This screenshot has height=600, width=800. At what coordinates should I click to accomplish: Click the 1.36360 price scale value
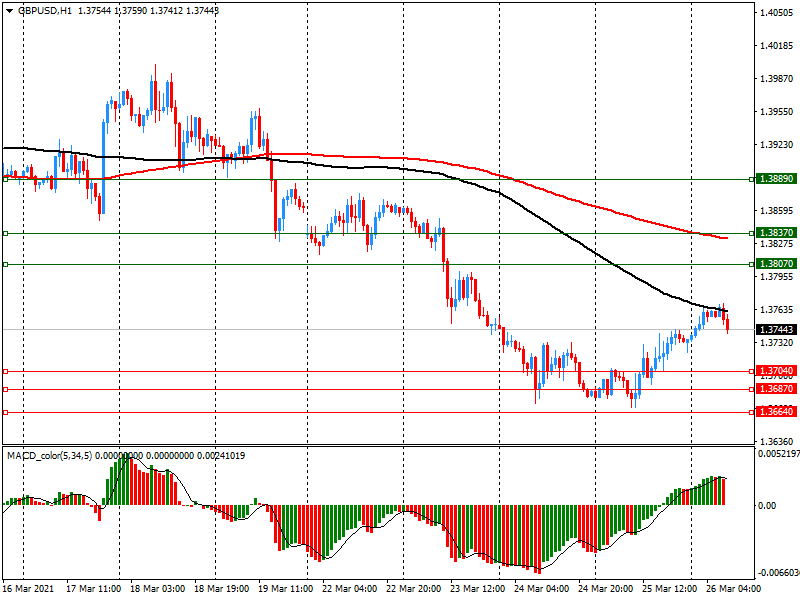pos(777,442)
